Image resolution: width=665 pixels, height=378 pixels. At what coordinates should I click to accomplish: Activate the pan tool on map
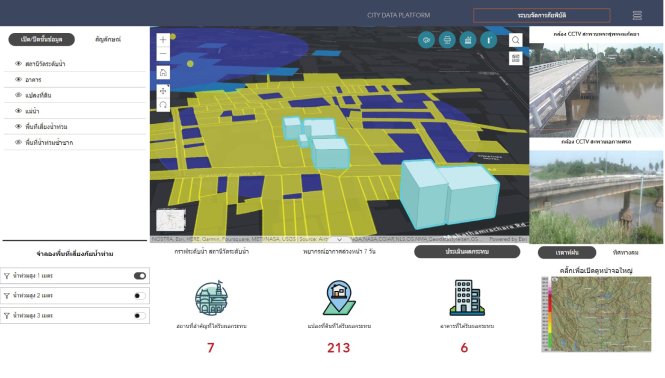[x=163, y=91]
